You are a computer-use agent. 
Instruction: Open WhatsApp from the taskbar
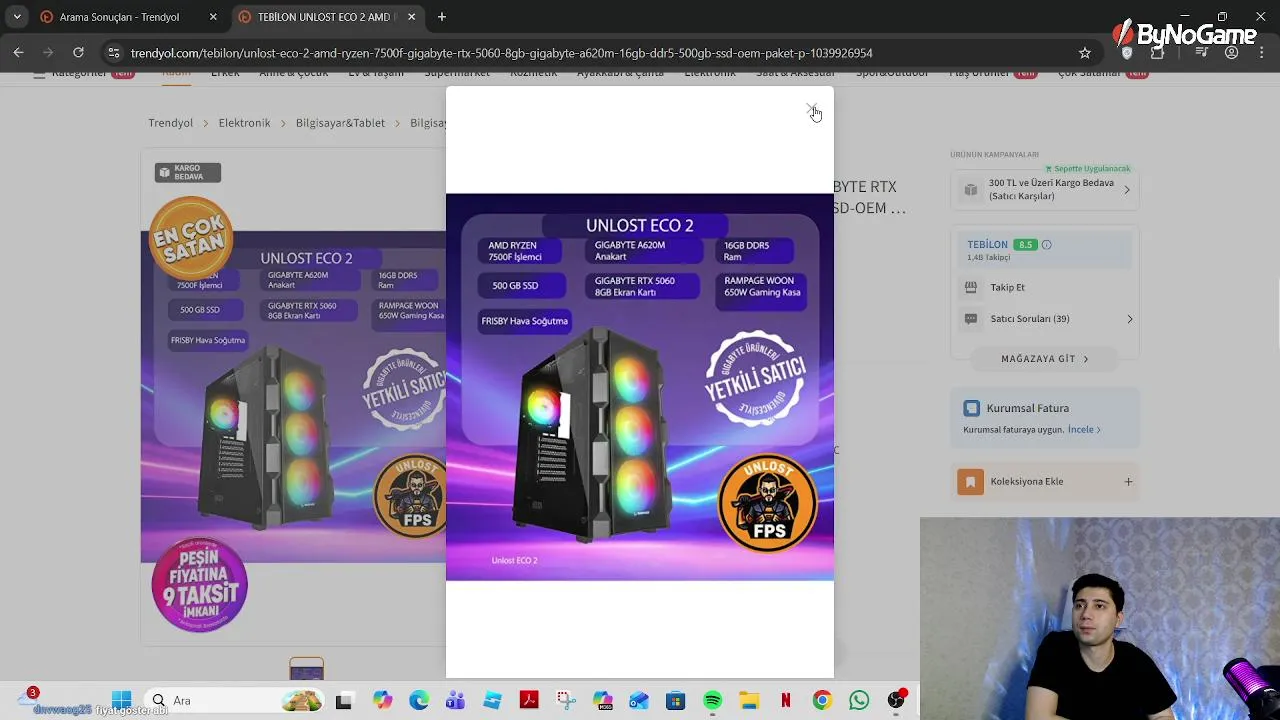coord(859,700)
